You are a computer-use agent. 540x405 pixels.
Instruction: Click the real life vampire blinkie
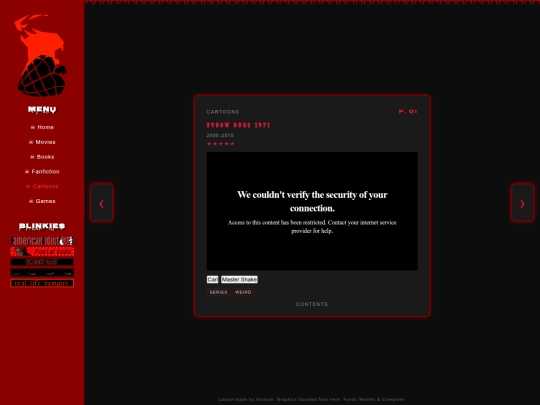coord(42,283)
